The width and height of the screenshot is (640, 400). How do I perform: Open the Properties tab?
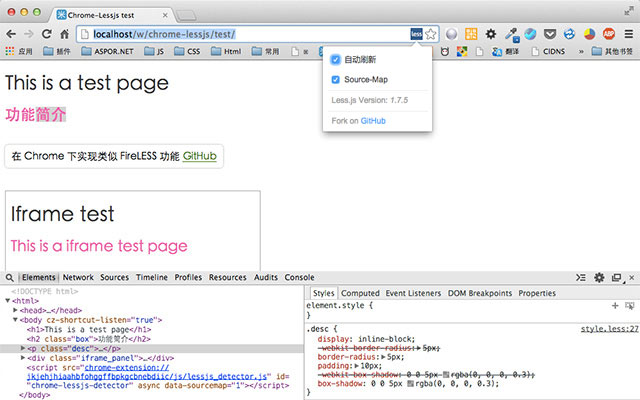[x=537, y=293]
